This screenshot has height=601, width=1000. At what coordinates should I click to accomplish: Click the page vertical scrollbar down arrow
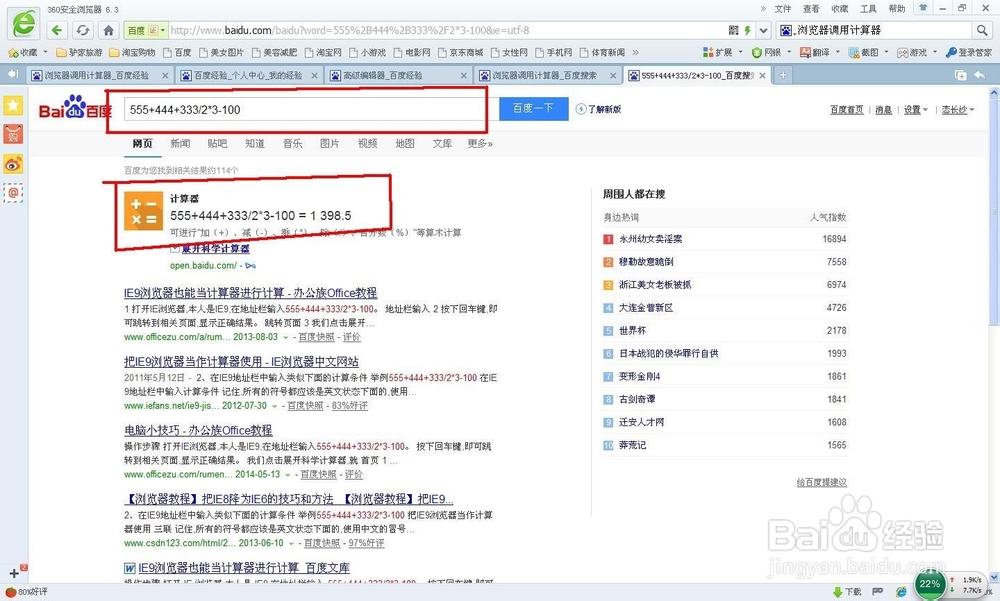pyautogui.click(x=994, y=576)
